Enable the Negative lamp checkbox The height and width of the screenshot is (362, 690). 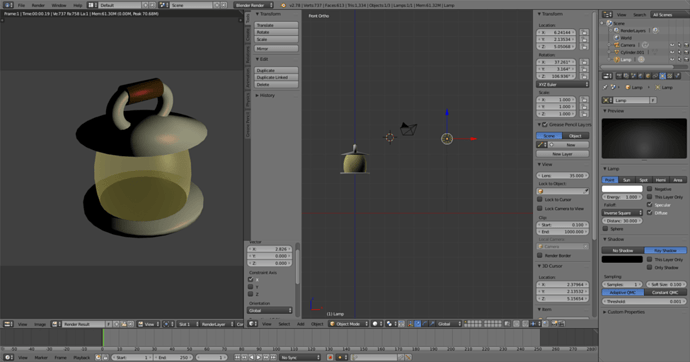tap(650, 189)
